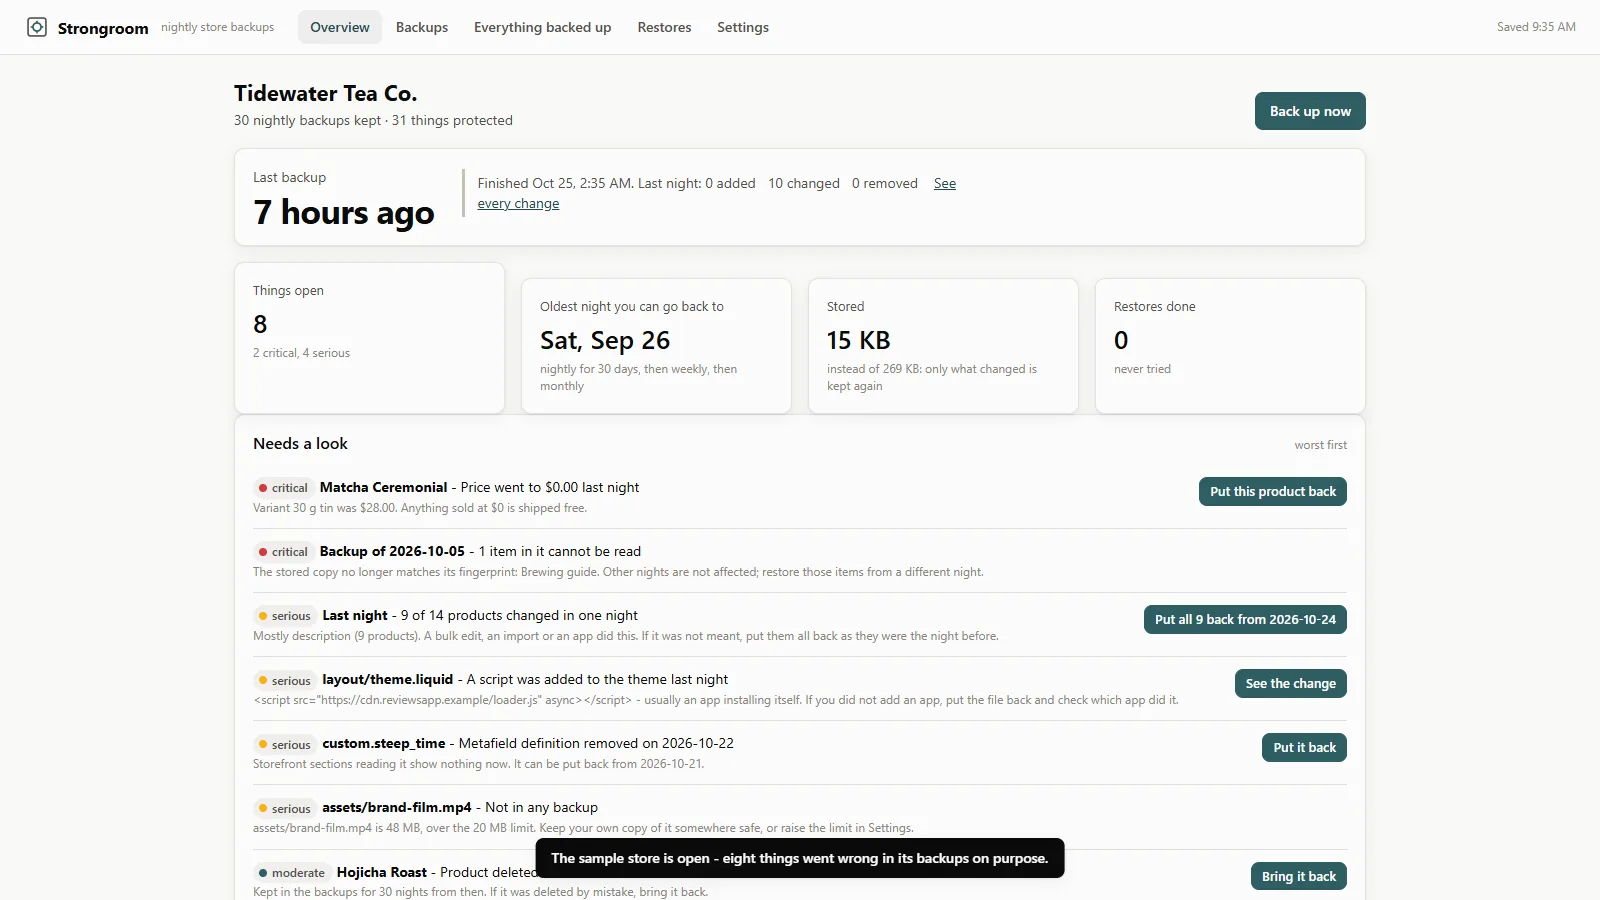The width and height of the screenshot is (1600, 900).
Task: Click the Restores done count 0
Action: (1121, 340)
